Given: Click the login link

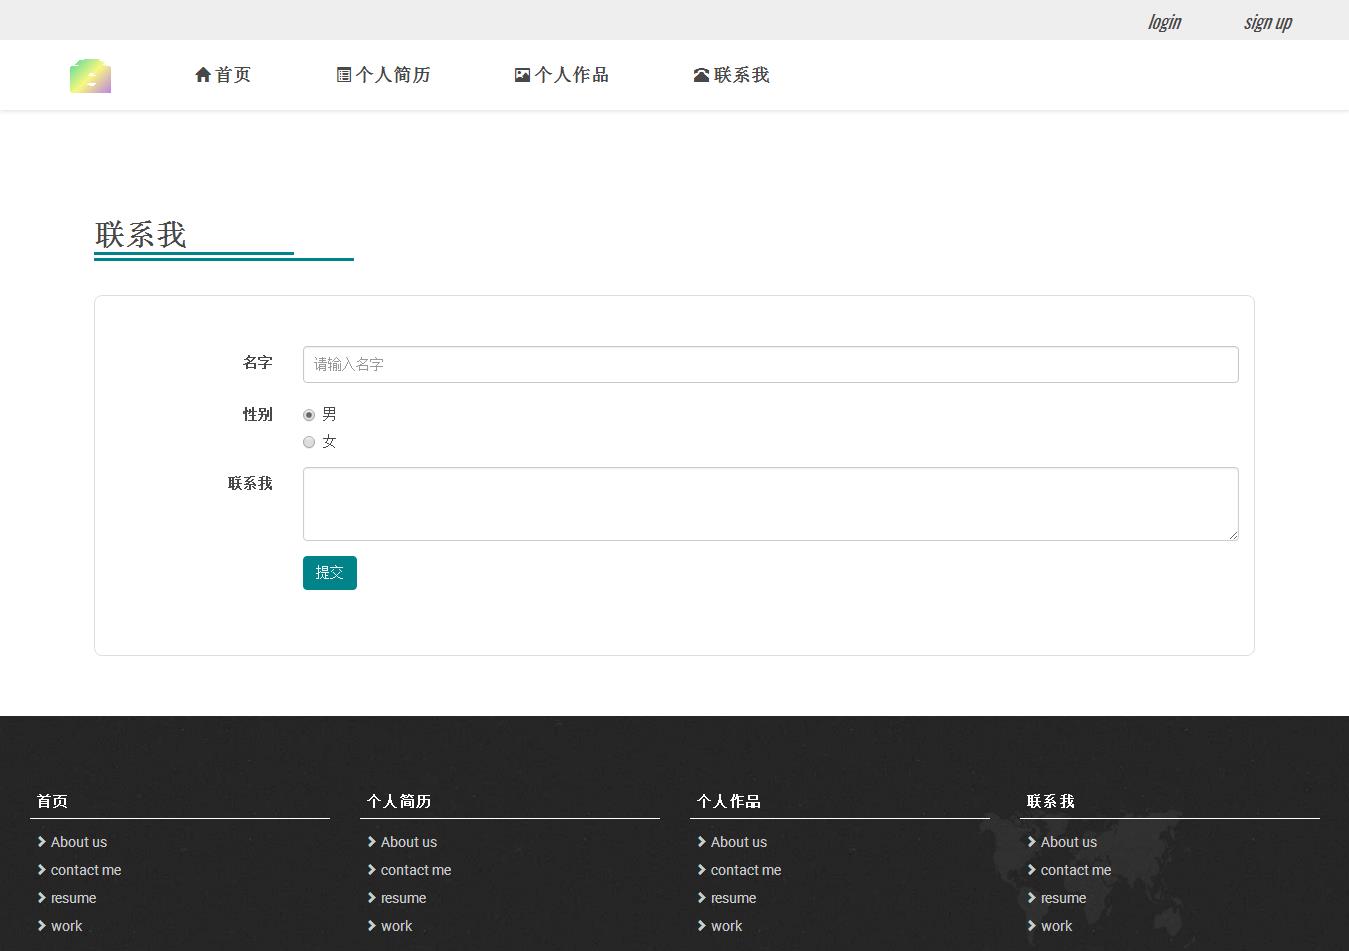Looking at the screenshot, I should (x=1164, y=22).
